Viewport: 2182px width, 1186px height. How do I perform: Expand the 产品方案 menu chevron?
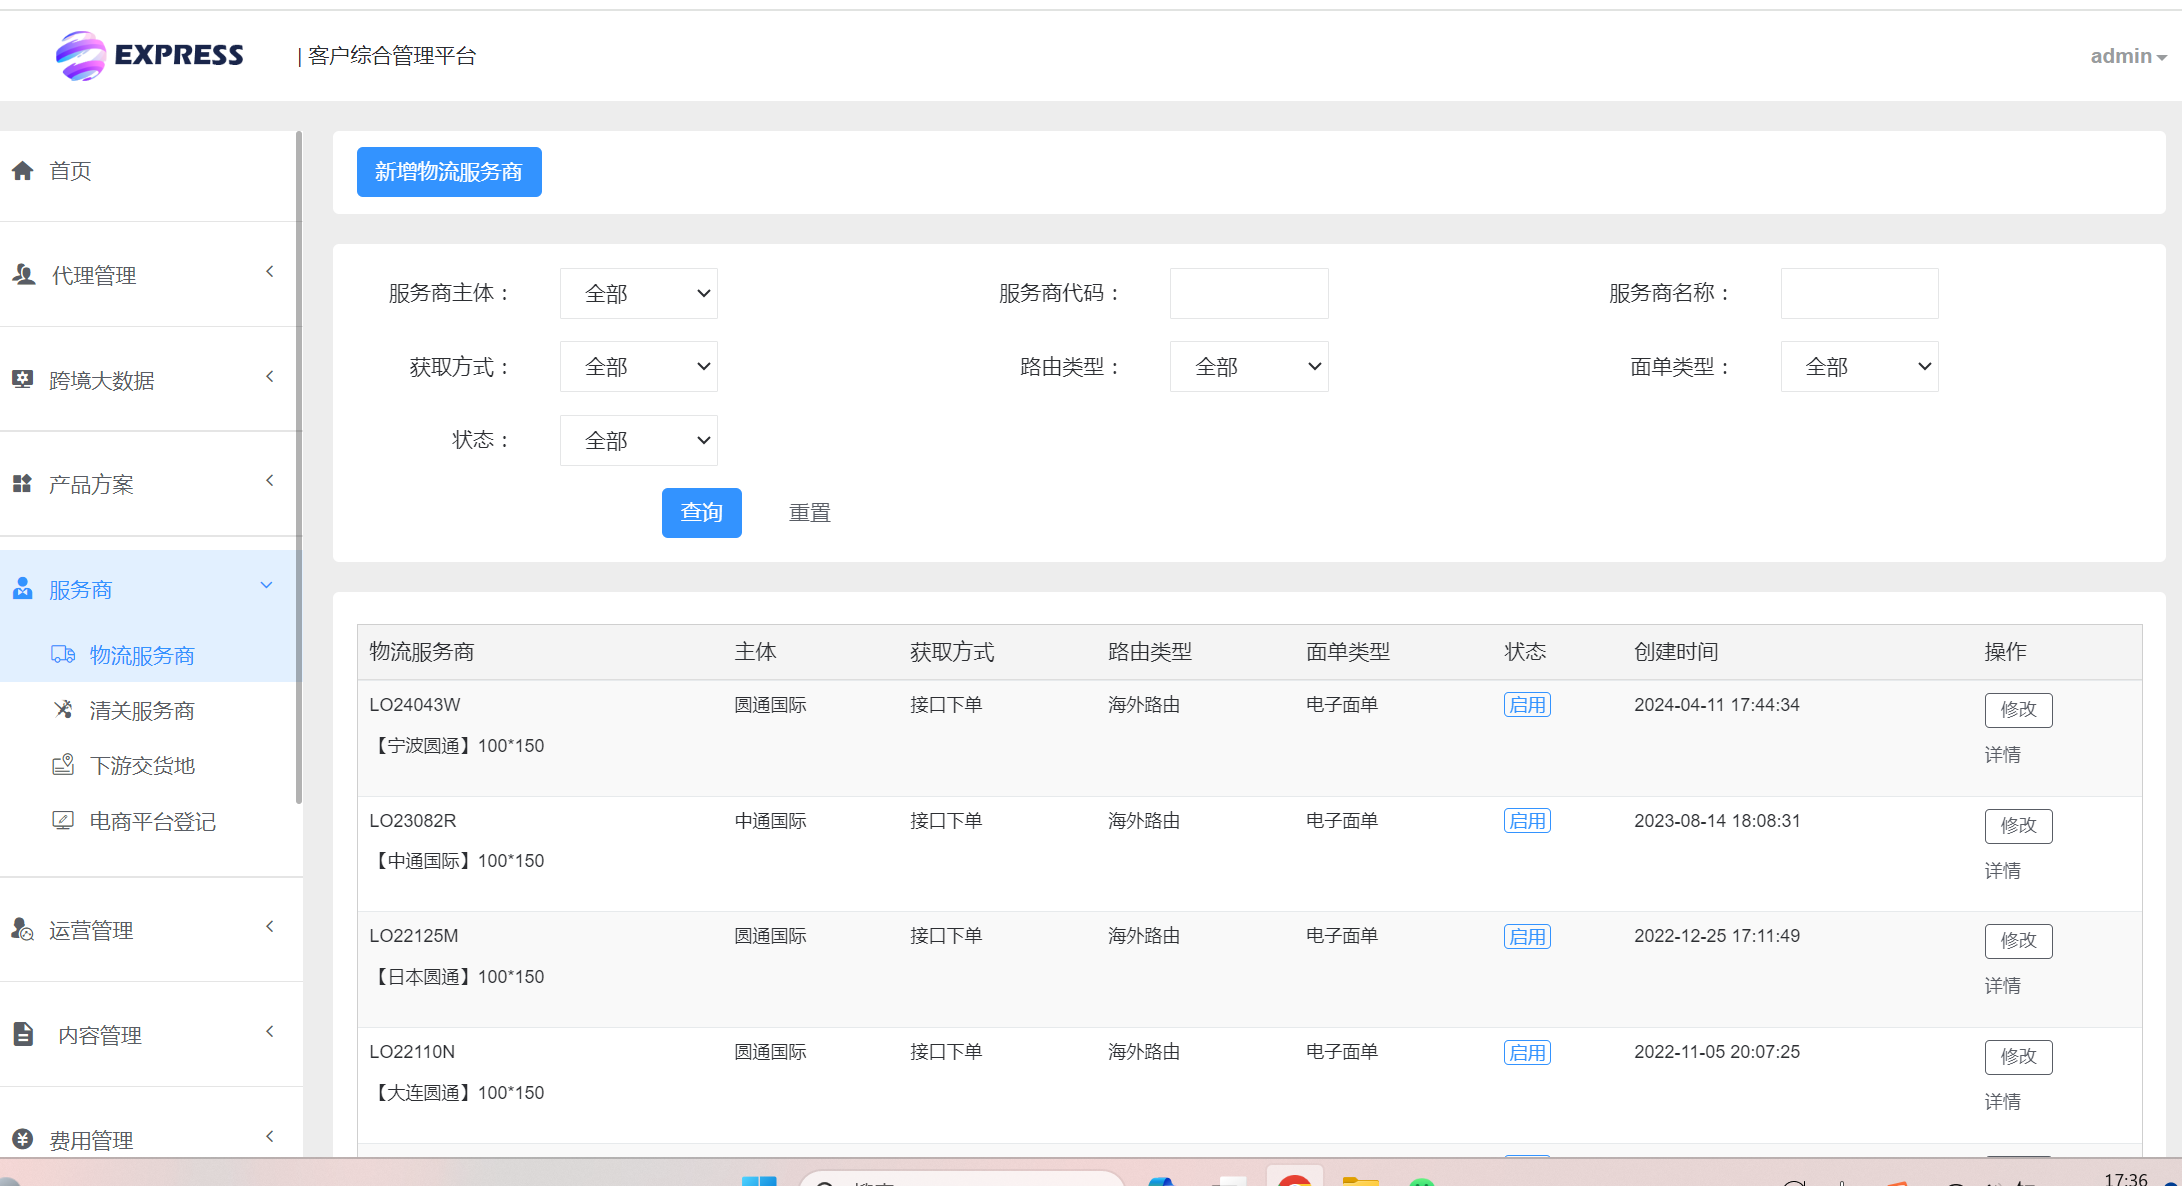tap(269, 481)
